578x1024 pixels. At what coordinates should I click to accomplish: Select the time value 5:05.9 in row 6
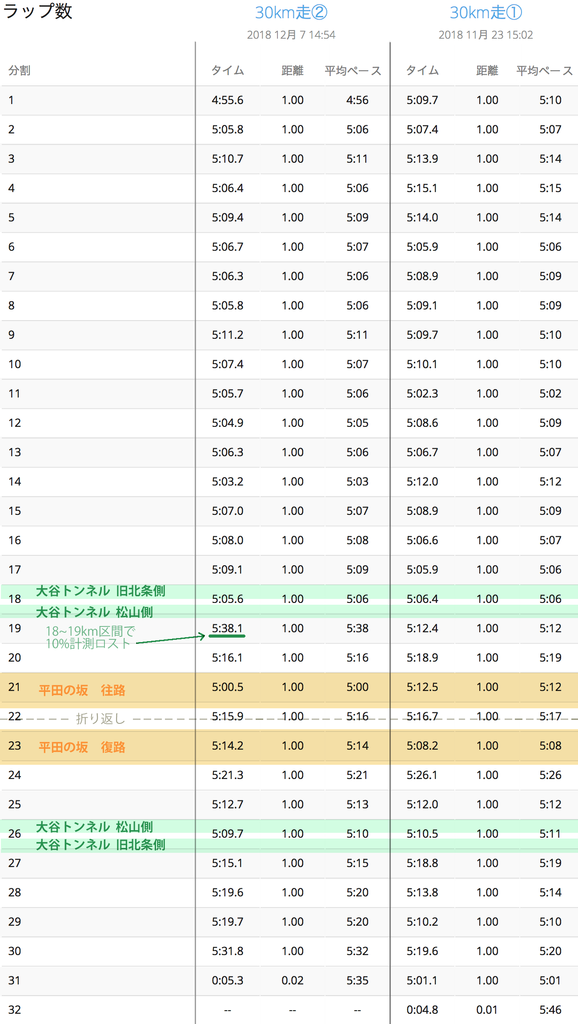point(422,248)
